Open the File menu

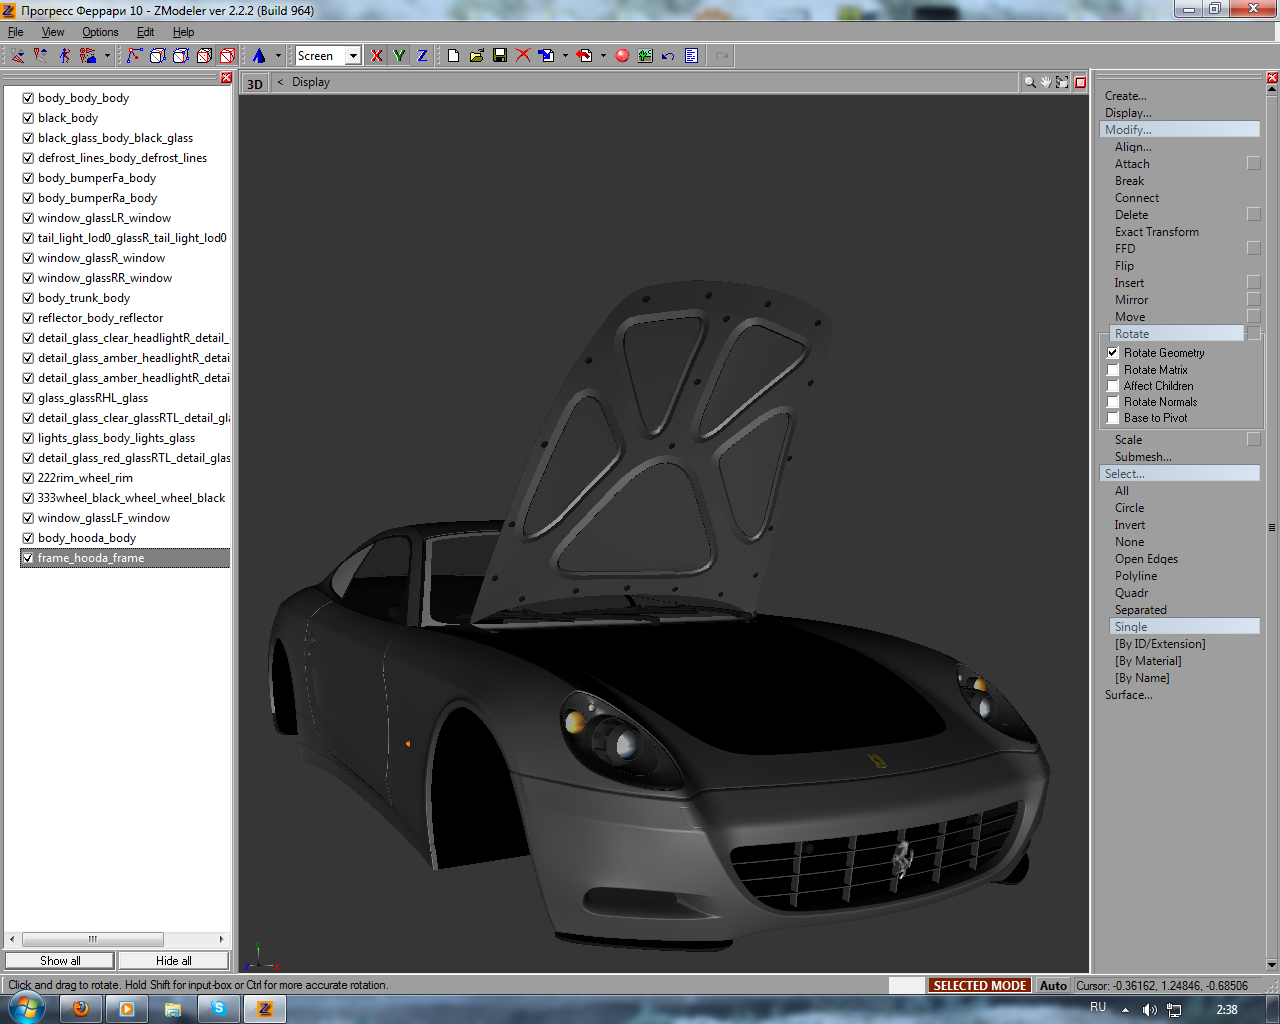16,32
